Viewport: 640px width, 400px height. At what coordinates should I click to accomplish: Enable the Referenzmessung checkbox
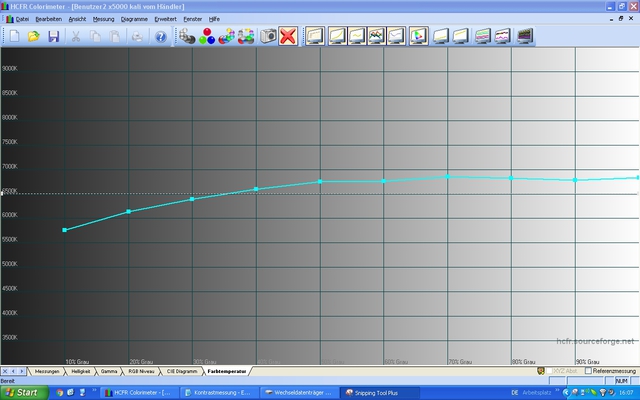pos(588,371)
